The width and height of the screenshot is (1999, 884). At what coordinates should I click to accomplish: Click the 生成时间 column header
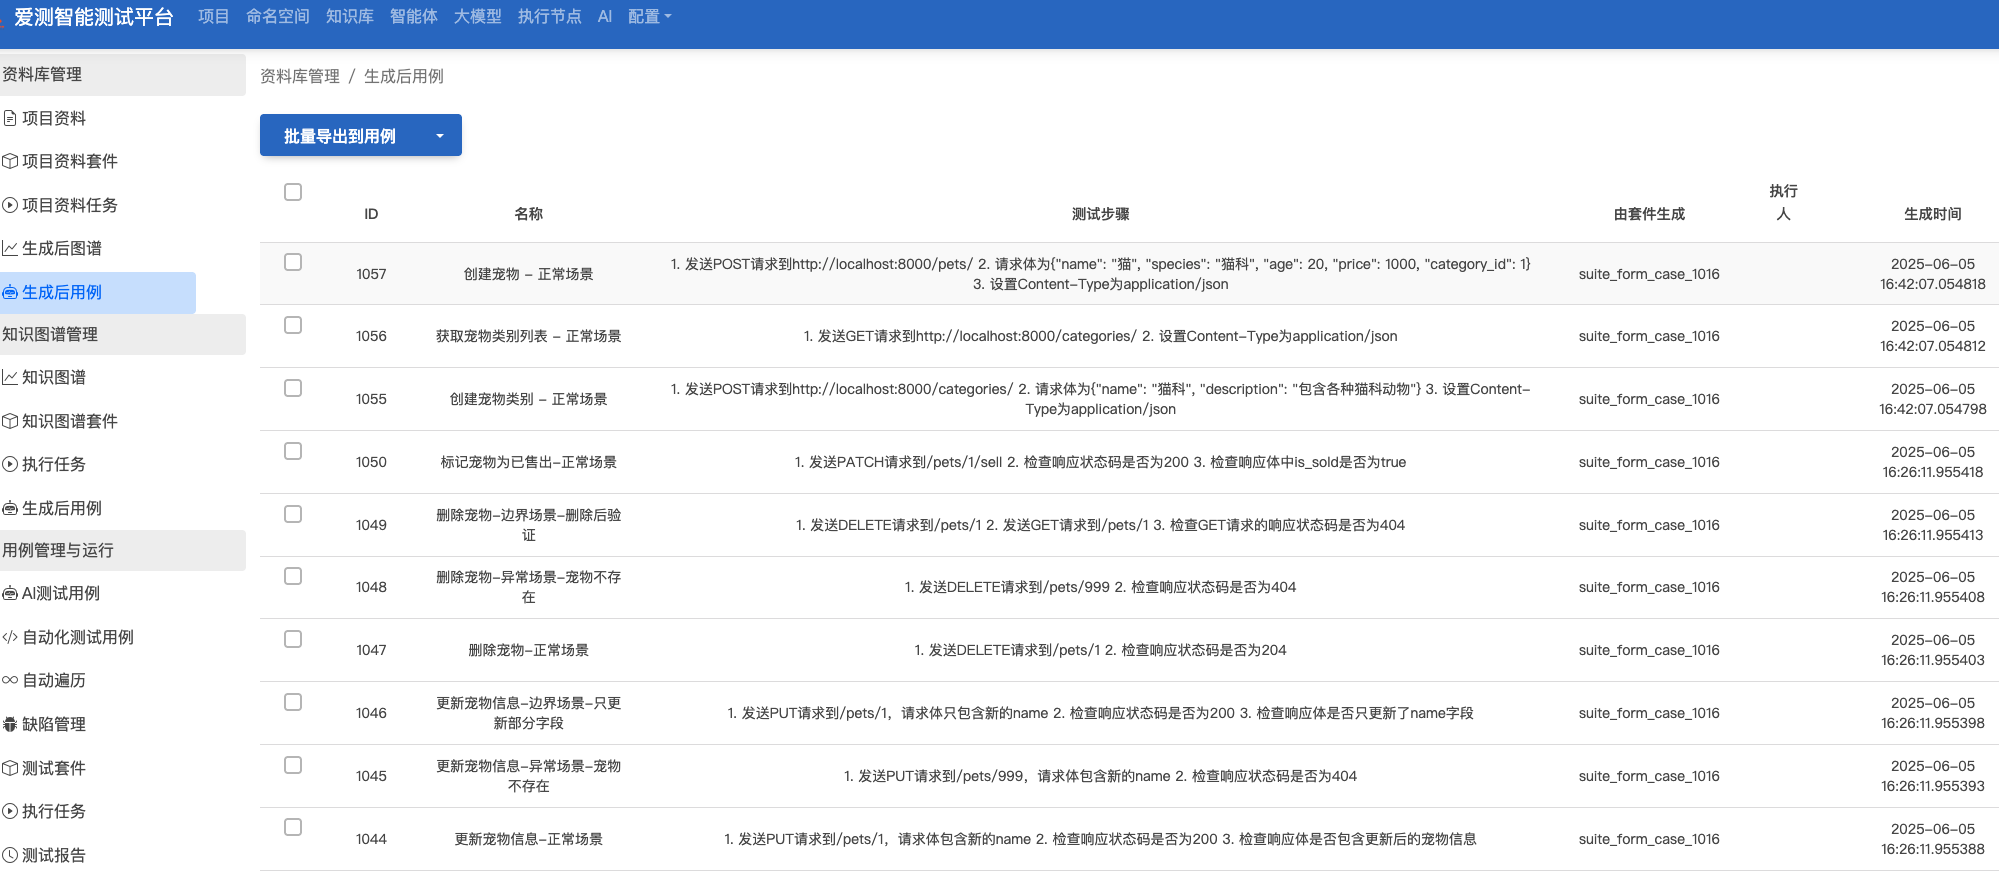[x=1933, y=214]
